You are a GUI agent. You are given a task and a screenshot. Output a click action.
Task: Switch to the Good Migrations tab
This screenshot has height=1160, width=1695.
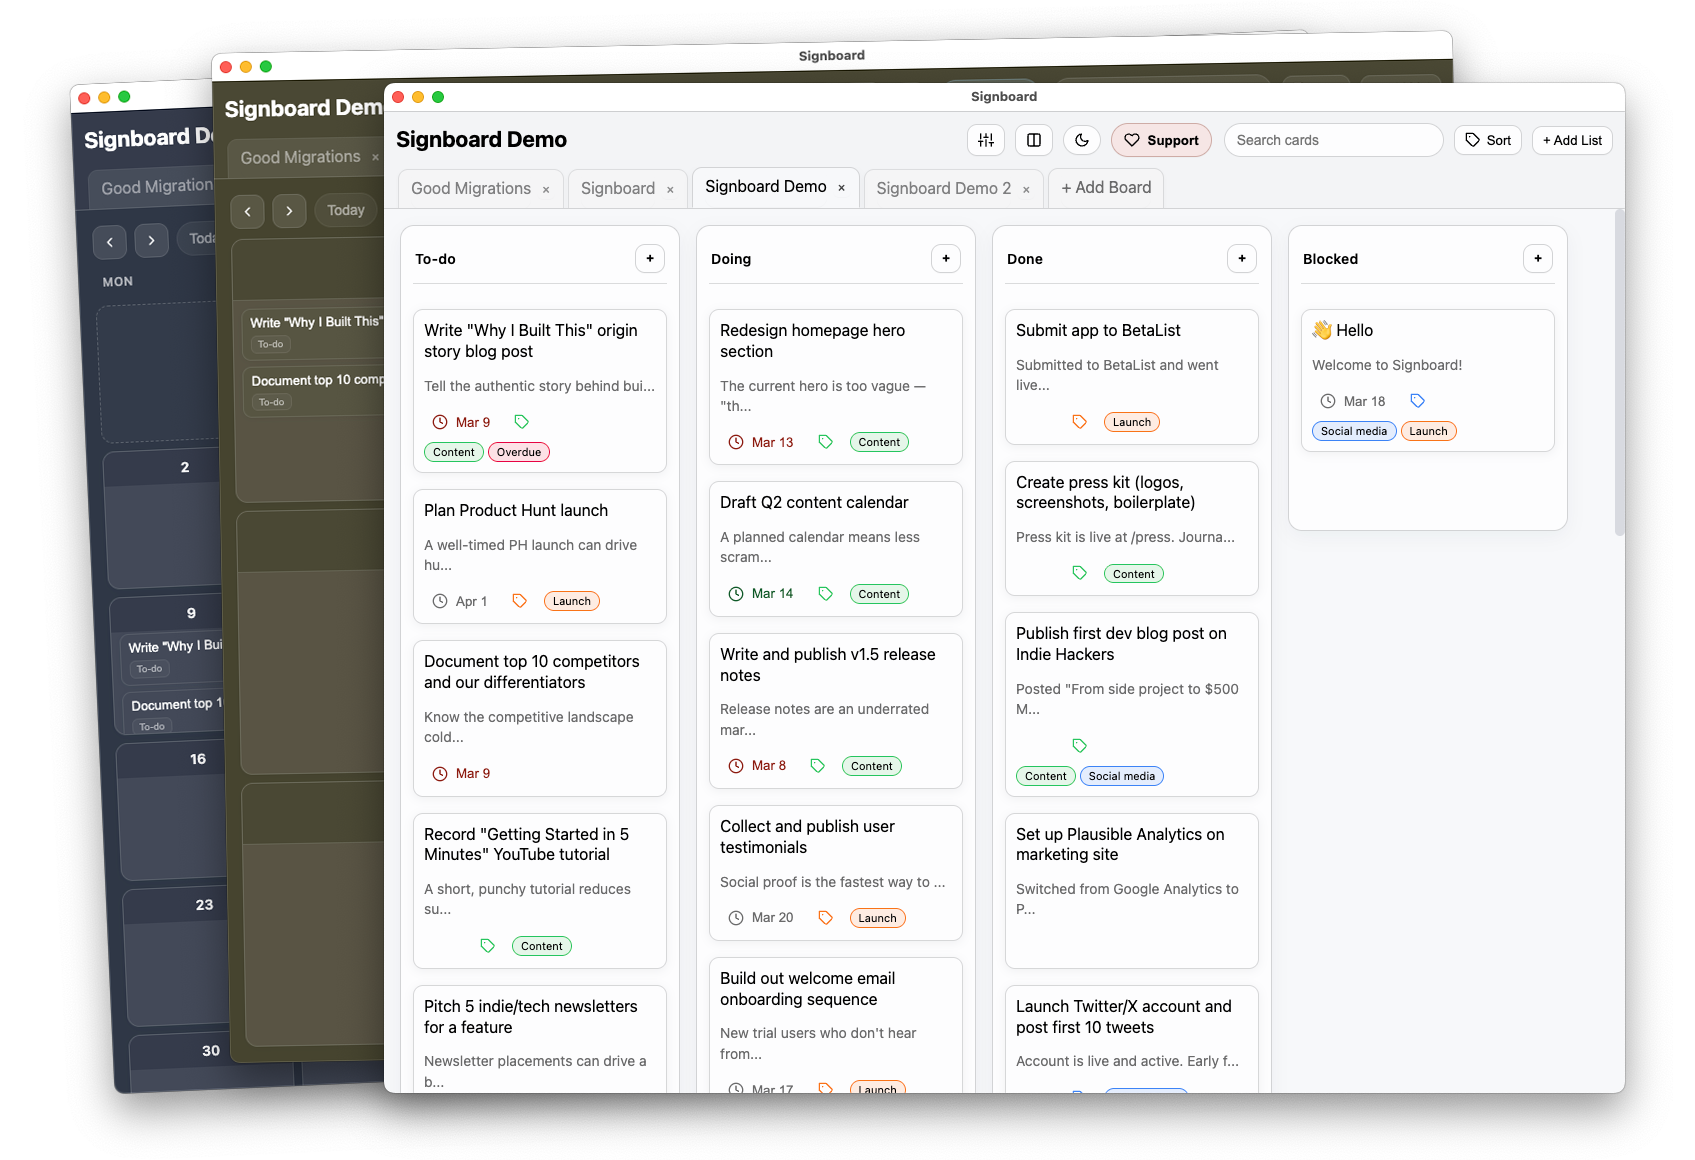(471, 189)
